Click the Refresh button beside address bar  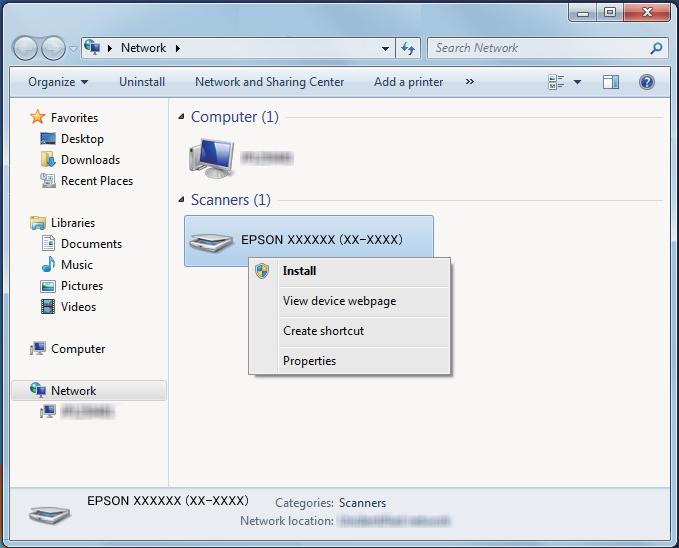pos(408,49)
